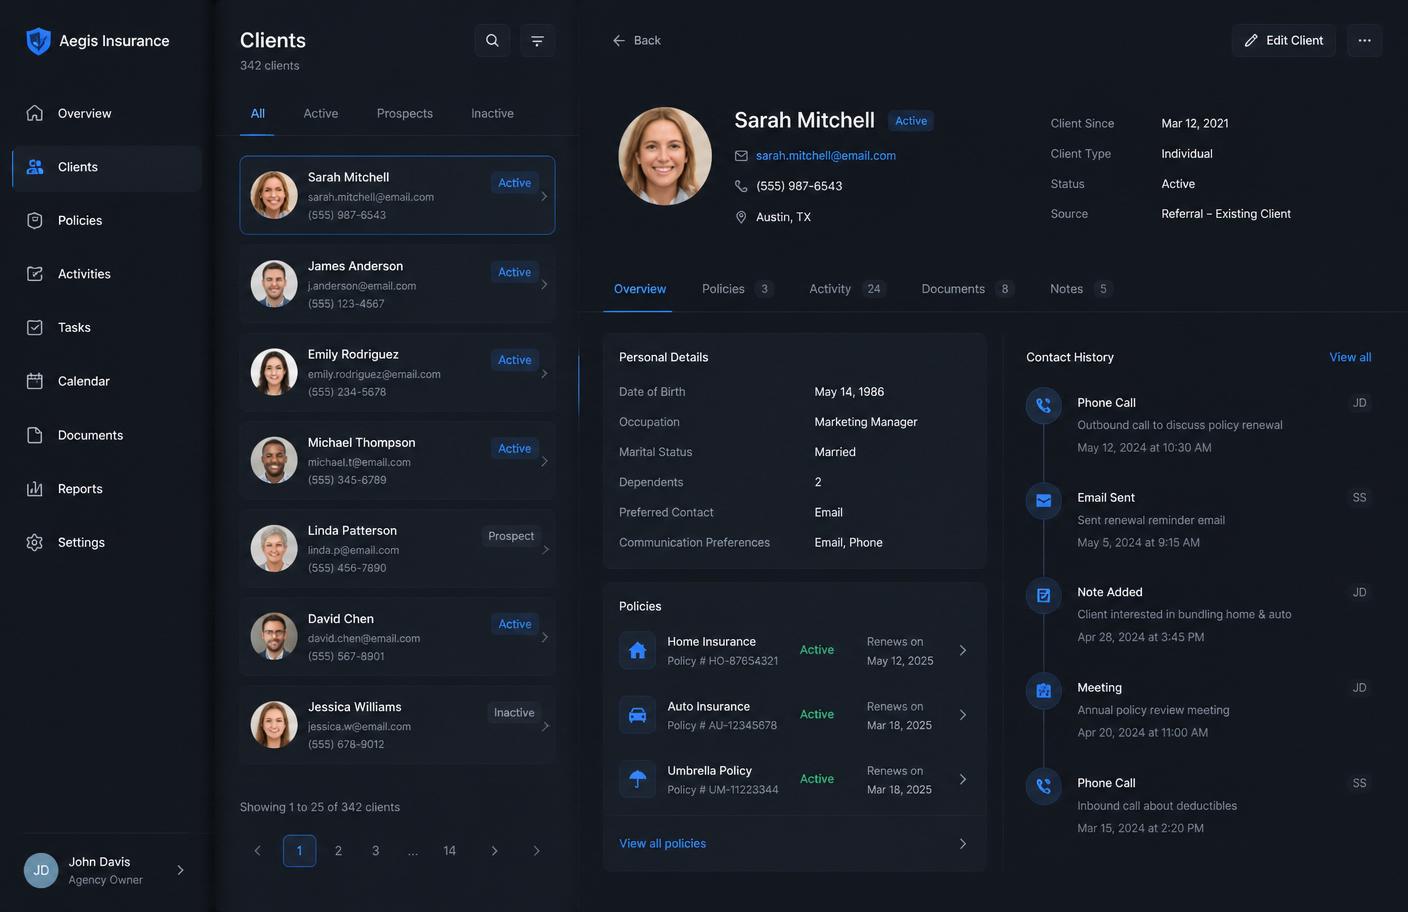Open Policies shield icon in sidebar
Viewport: 1408px width, 912px height.
click(x=35, y=220)
